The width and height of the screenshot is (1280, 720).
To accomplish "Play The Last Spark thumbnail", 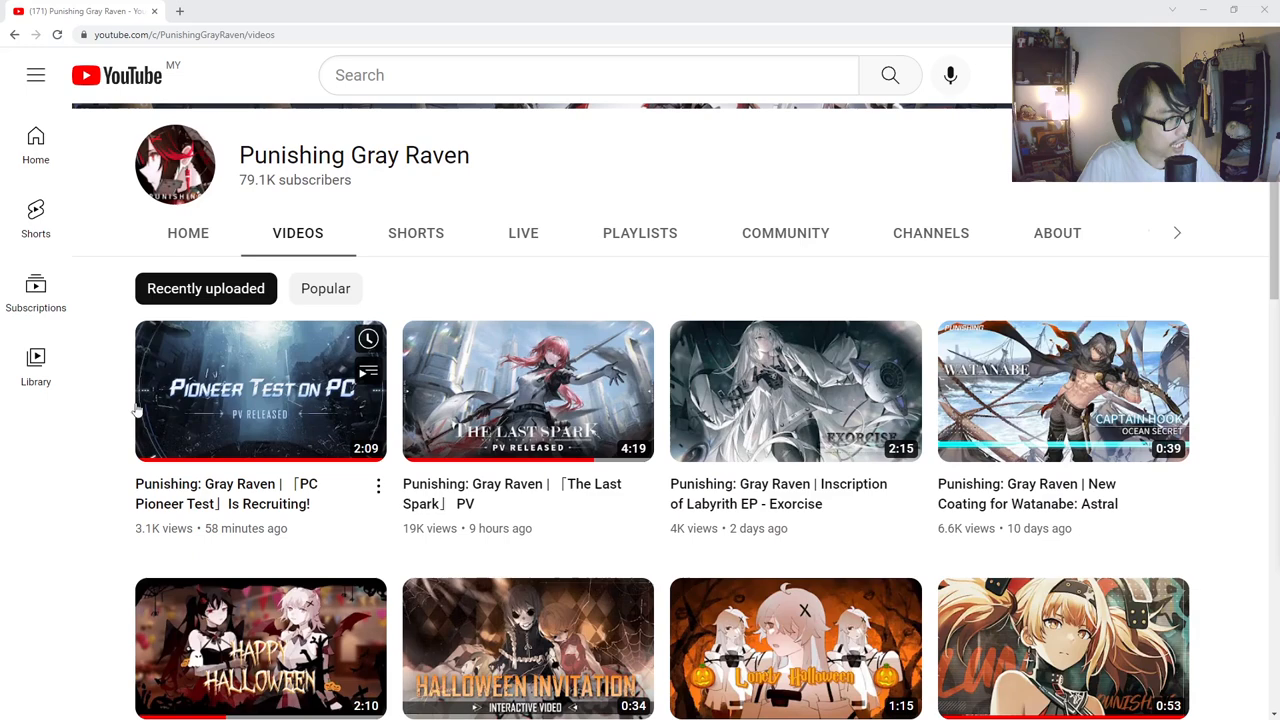I will coord(528,391).
